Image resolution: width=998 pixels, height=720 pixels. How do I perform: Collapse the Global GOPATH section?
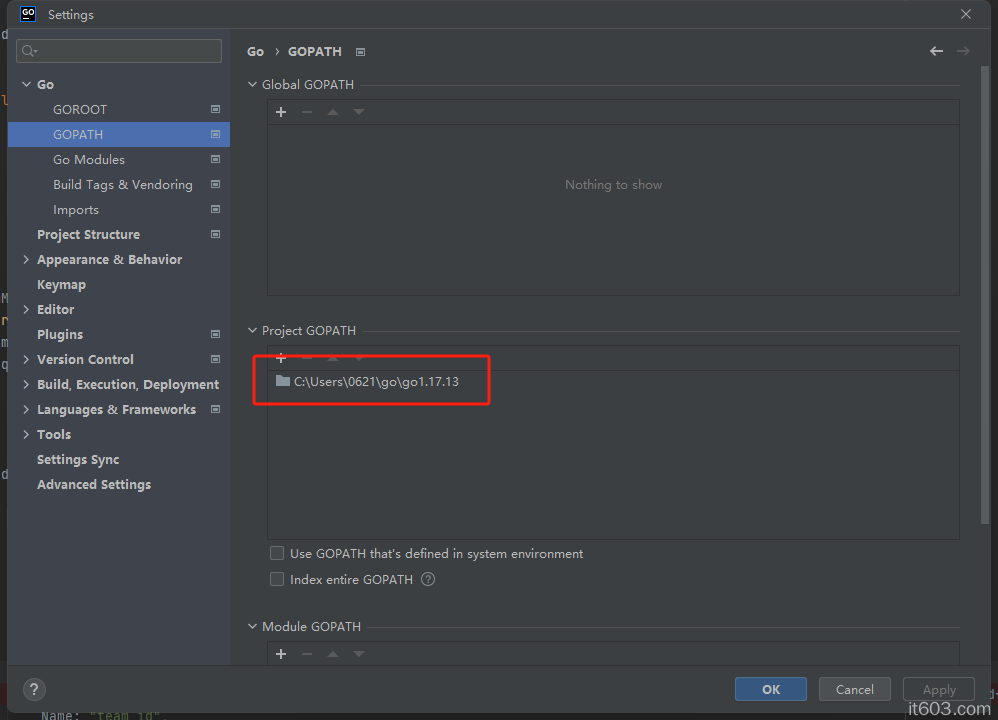click(253, 85)
